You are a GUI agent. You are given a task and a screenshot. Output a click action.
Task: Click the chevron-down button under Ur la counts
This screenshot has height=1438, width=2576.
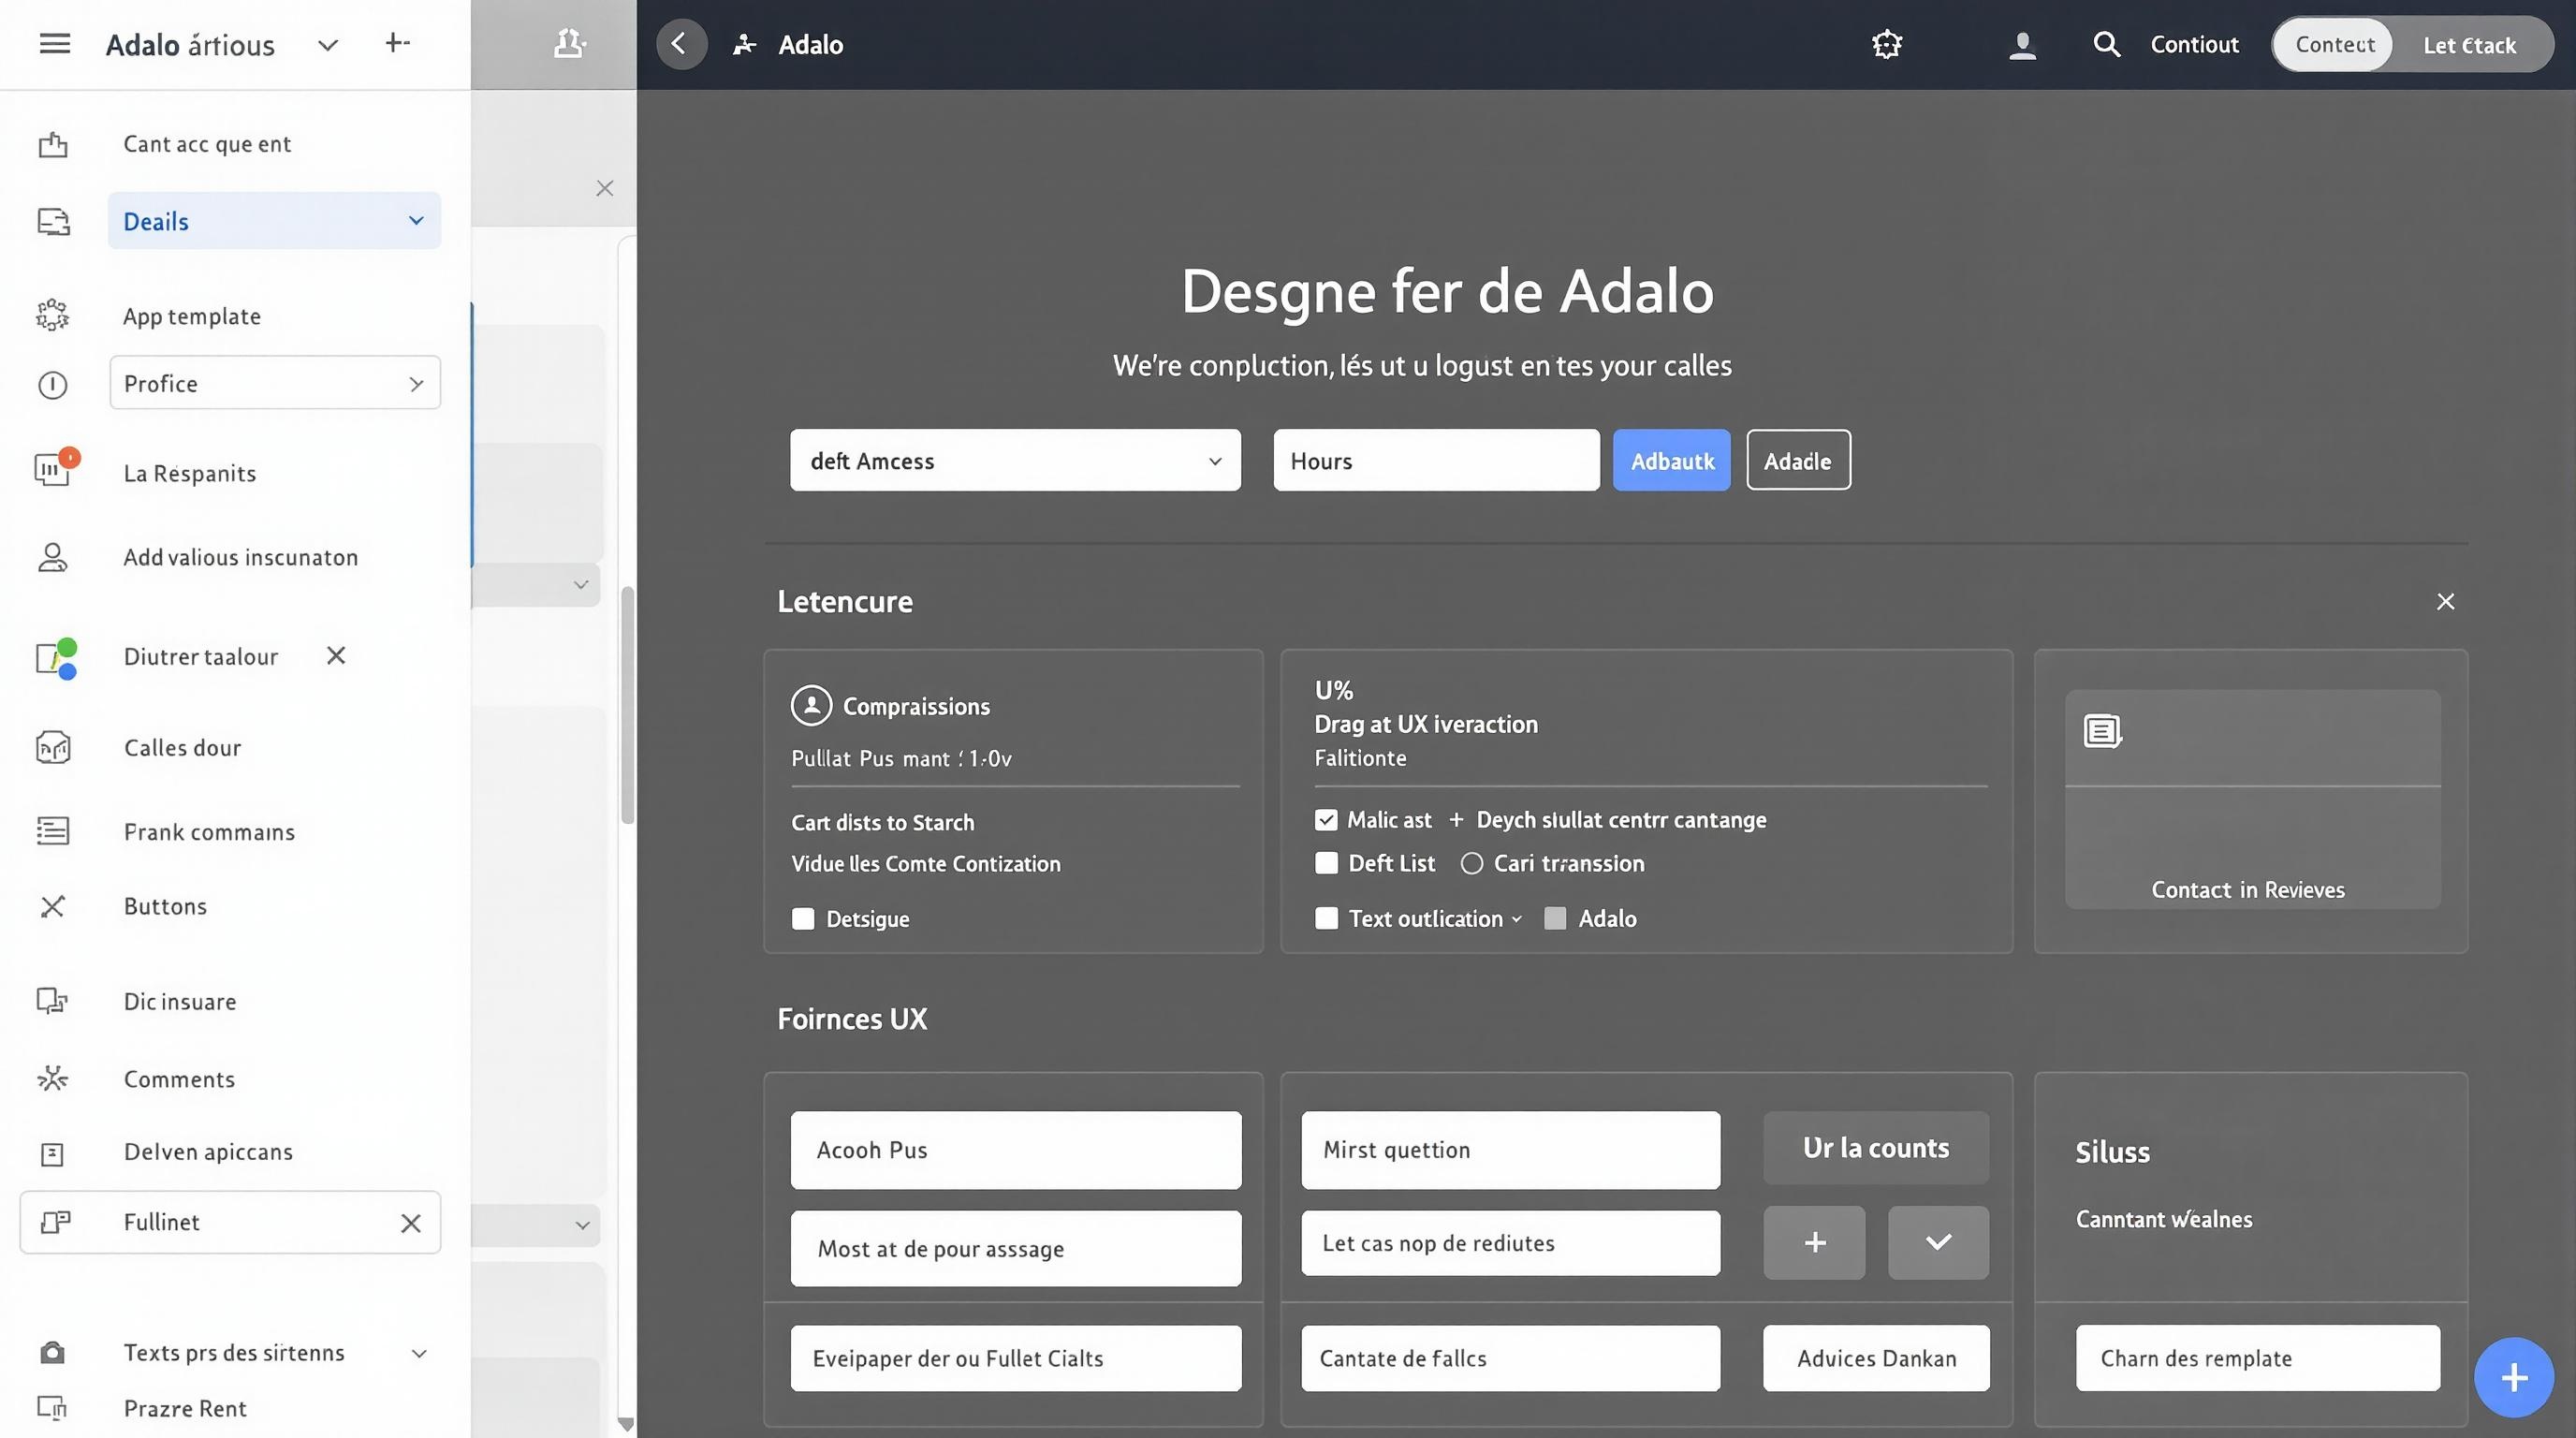(x=1938, y=1242)
